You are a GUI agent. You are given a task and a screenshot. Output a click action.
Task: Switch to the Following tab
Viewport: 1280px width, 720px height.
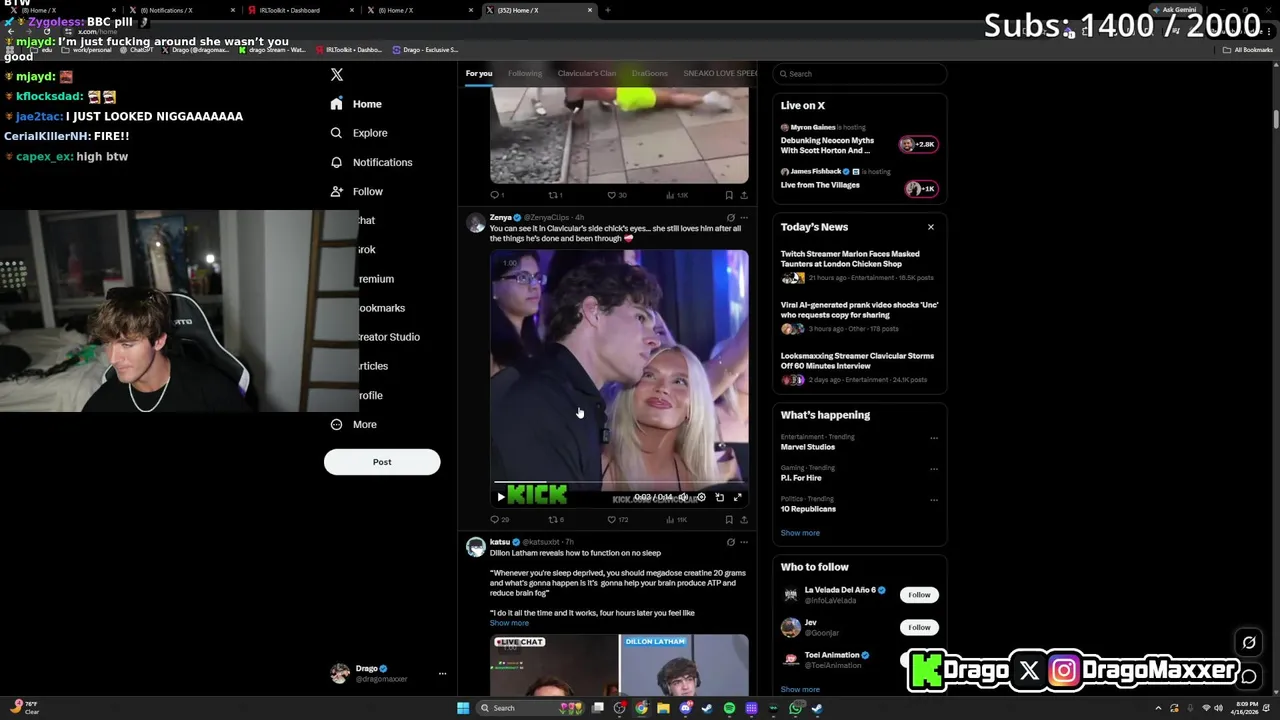coord(524,73)
